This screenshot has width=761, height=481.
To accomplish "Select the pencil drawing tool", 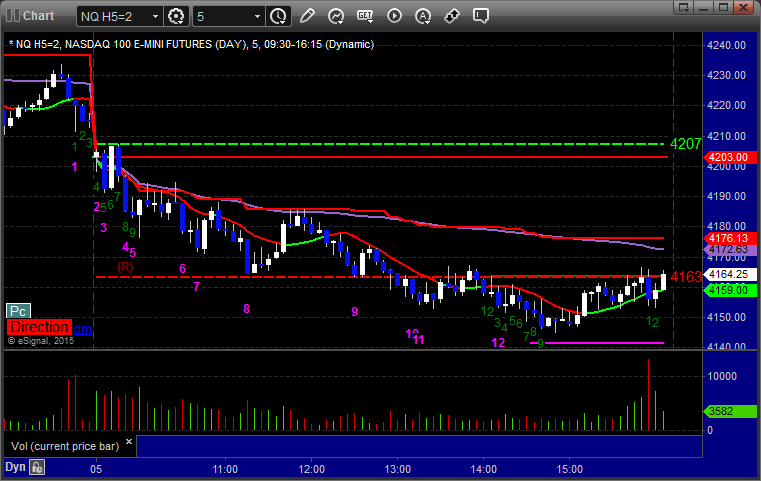I will (x=307, y=15).
